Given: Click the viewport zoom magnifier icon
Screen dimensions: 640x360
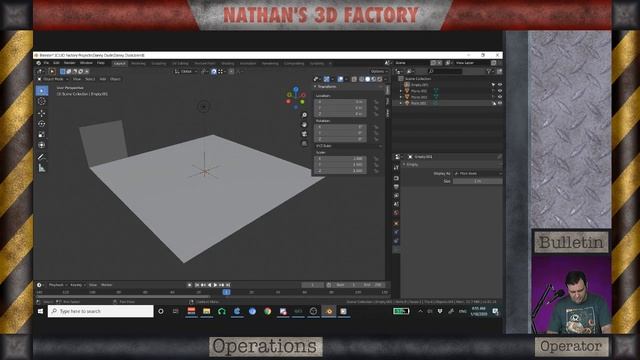Looking at the screenshot, I should pos(304,115).
